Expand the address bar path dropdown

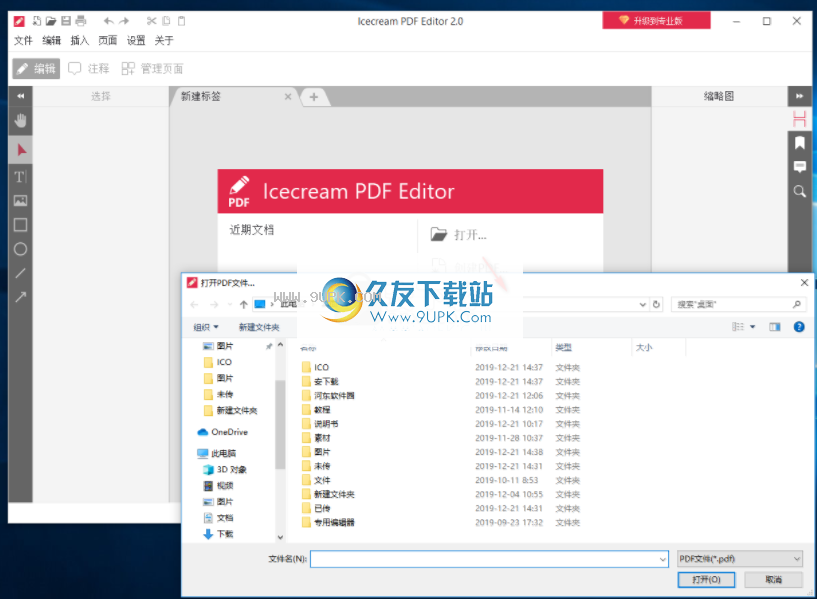pos(643,304)
